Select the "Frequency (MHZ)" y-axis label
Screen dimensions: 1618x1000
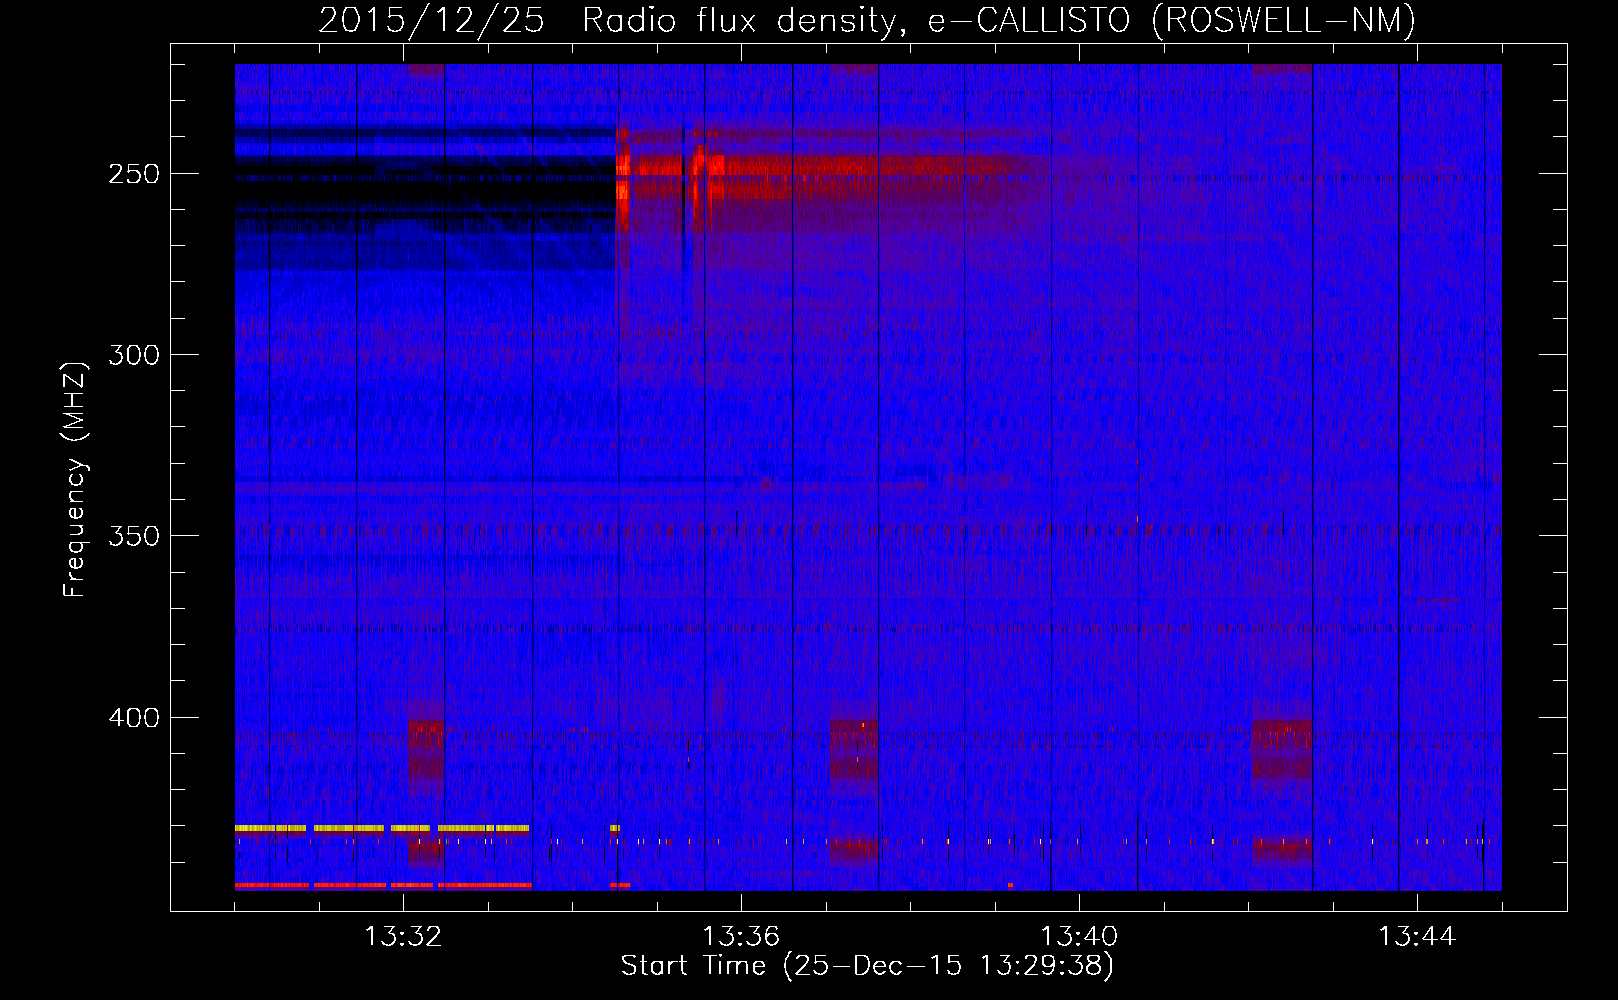75,480
